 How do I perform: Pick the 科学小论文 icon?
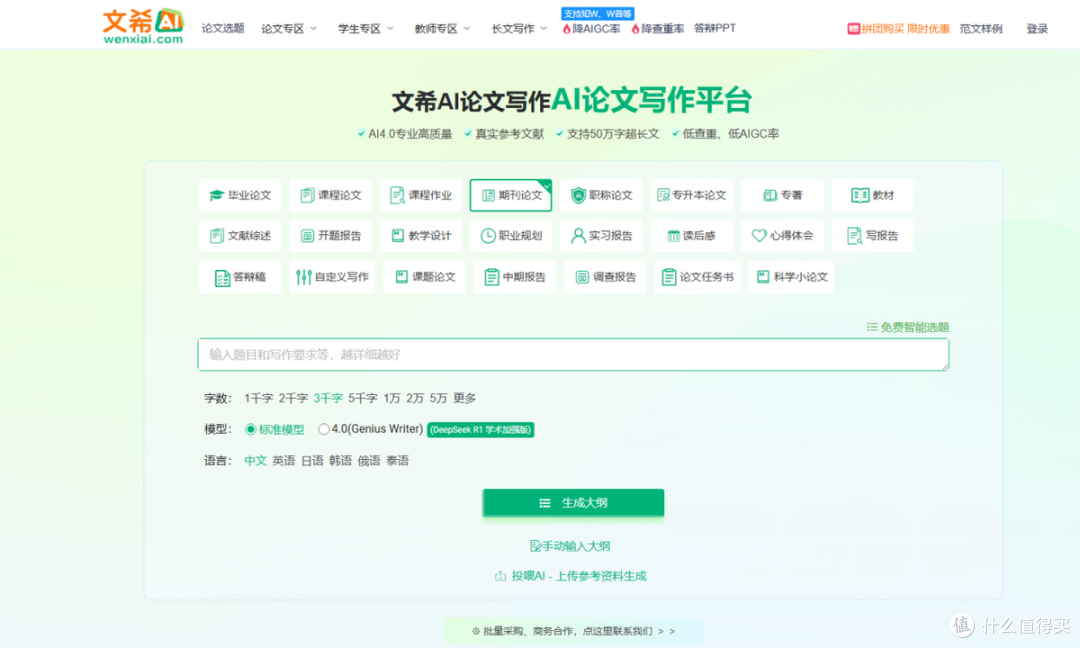762,277
